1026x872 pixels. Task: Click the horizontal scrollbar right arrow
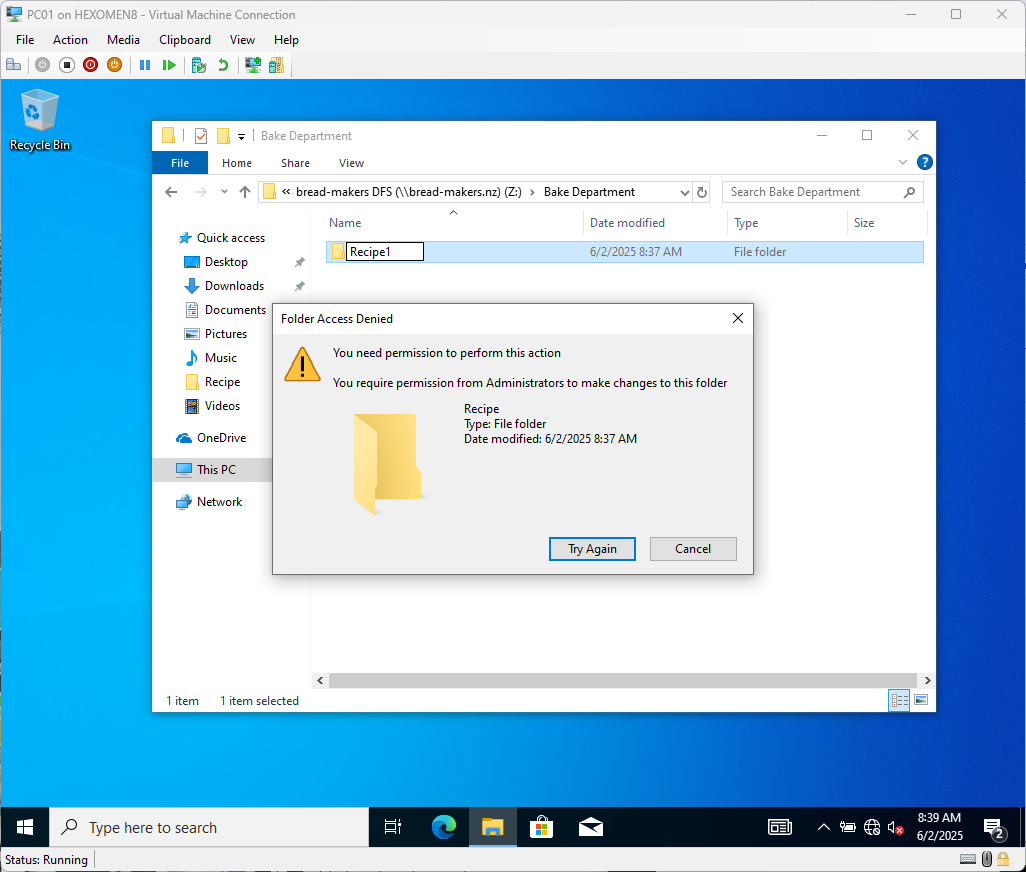[927, 680]
